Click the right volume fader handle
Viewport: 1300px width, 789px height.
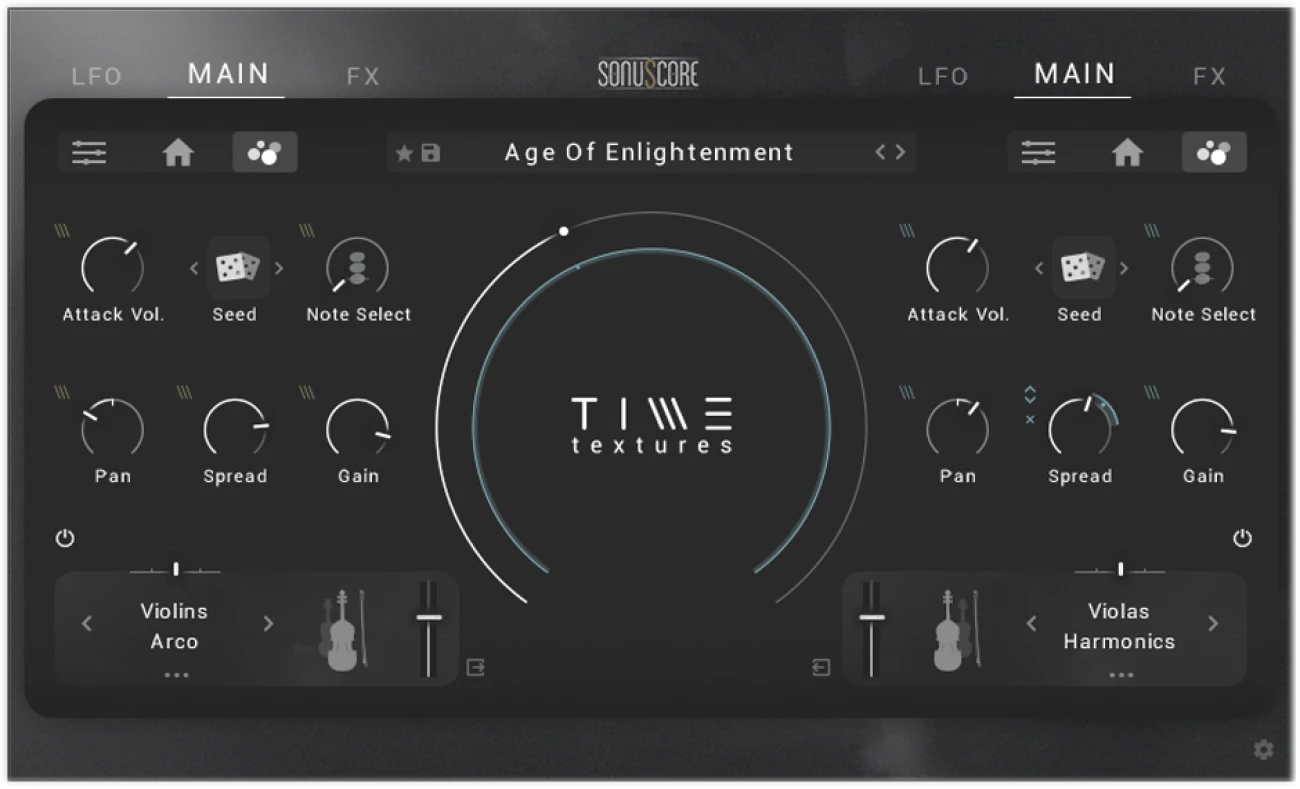click(x=871, y=617)
